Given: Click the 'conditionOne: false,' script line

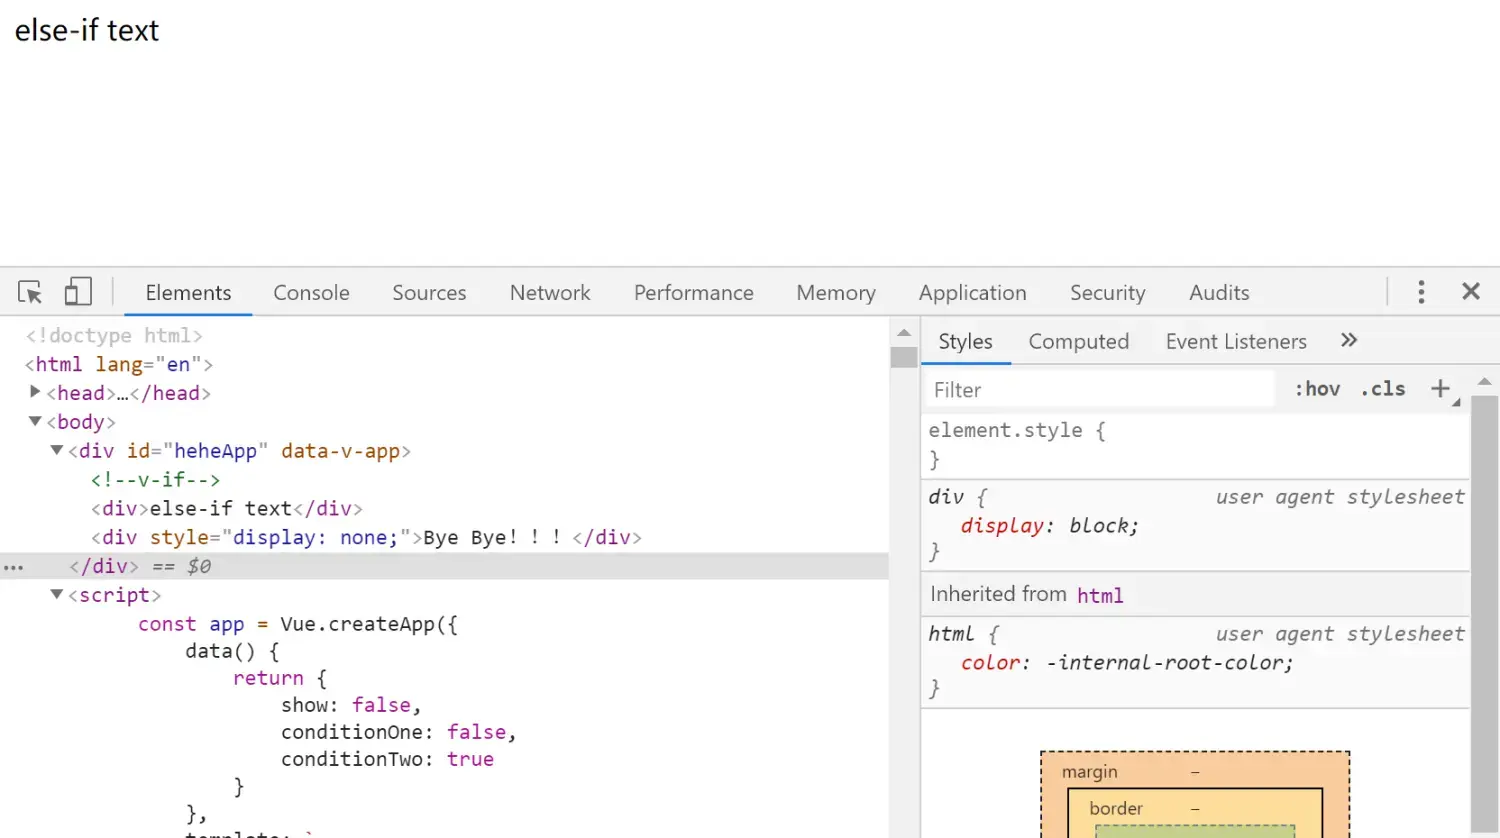Looking at the screenshot, I should tap(398, 732).
